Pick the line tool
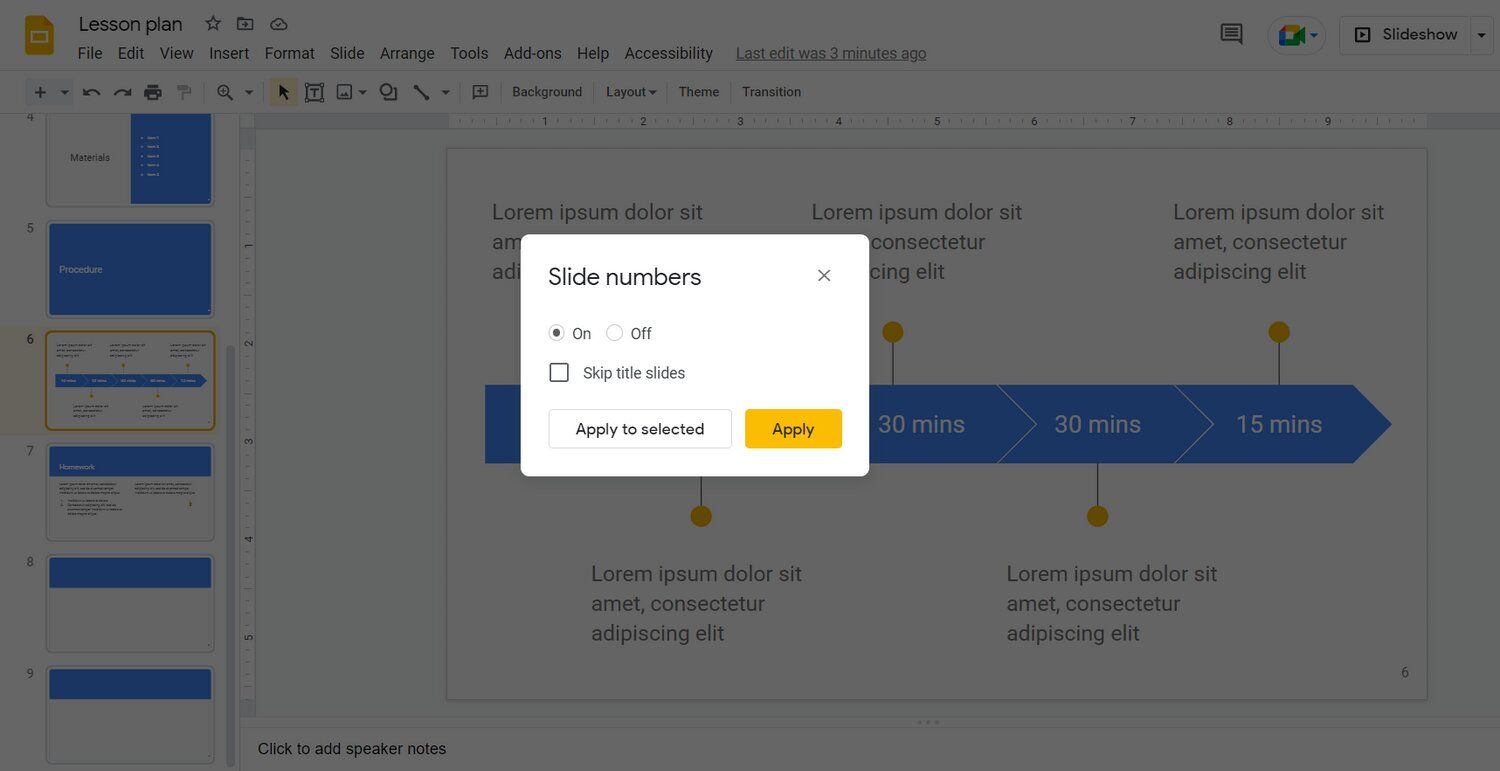The height and width of the screenshot is (771, 1500). [x=421, y=92]
